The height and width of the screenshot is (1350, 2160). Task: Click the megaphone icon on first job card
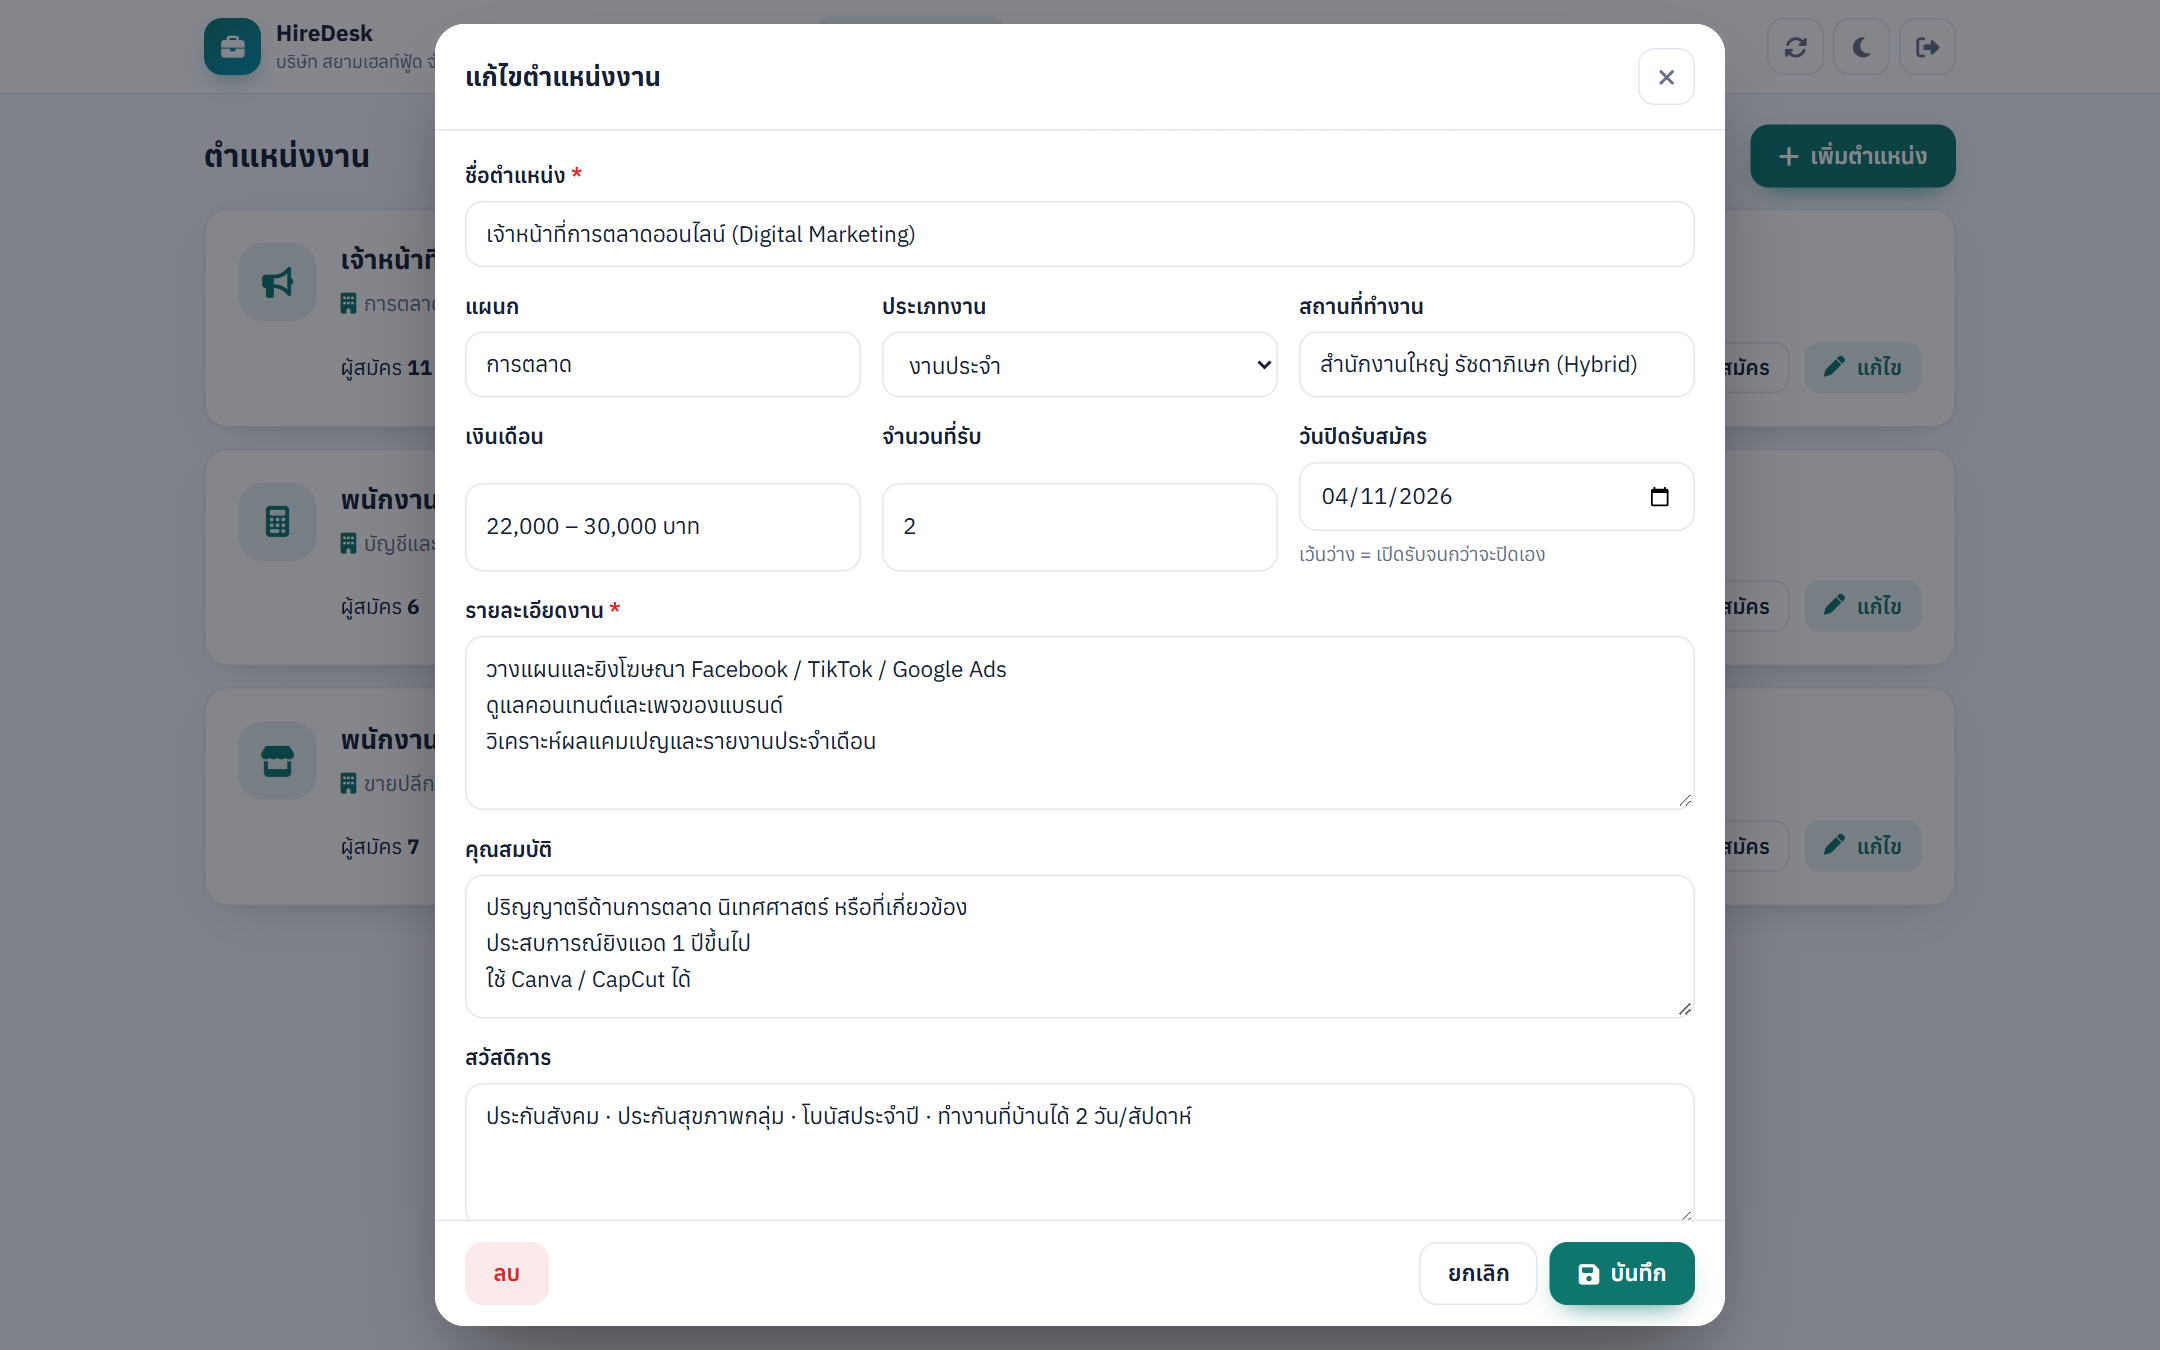click(278, 282)
